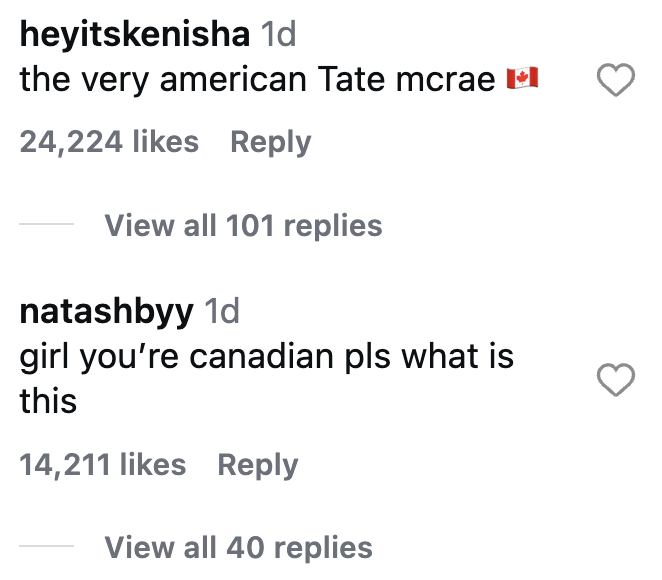
Task: Click the 1d timestamp beside heyitskenisha
Action: [x=279, y=36]
